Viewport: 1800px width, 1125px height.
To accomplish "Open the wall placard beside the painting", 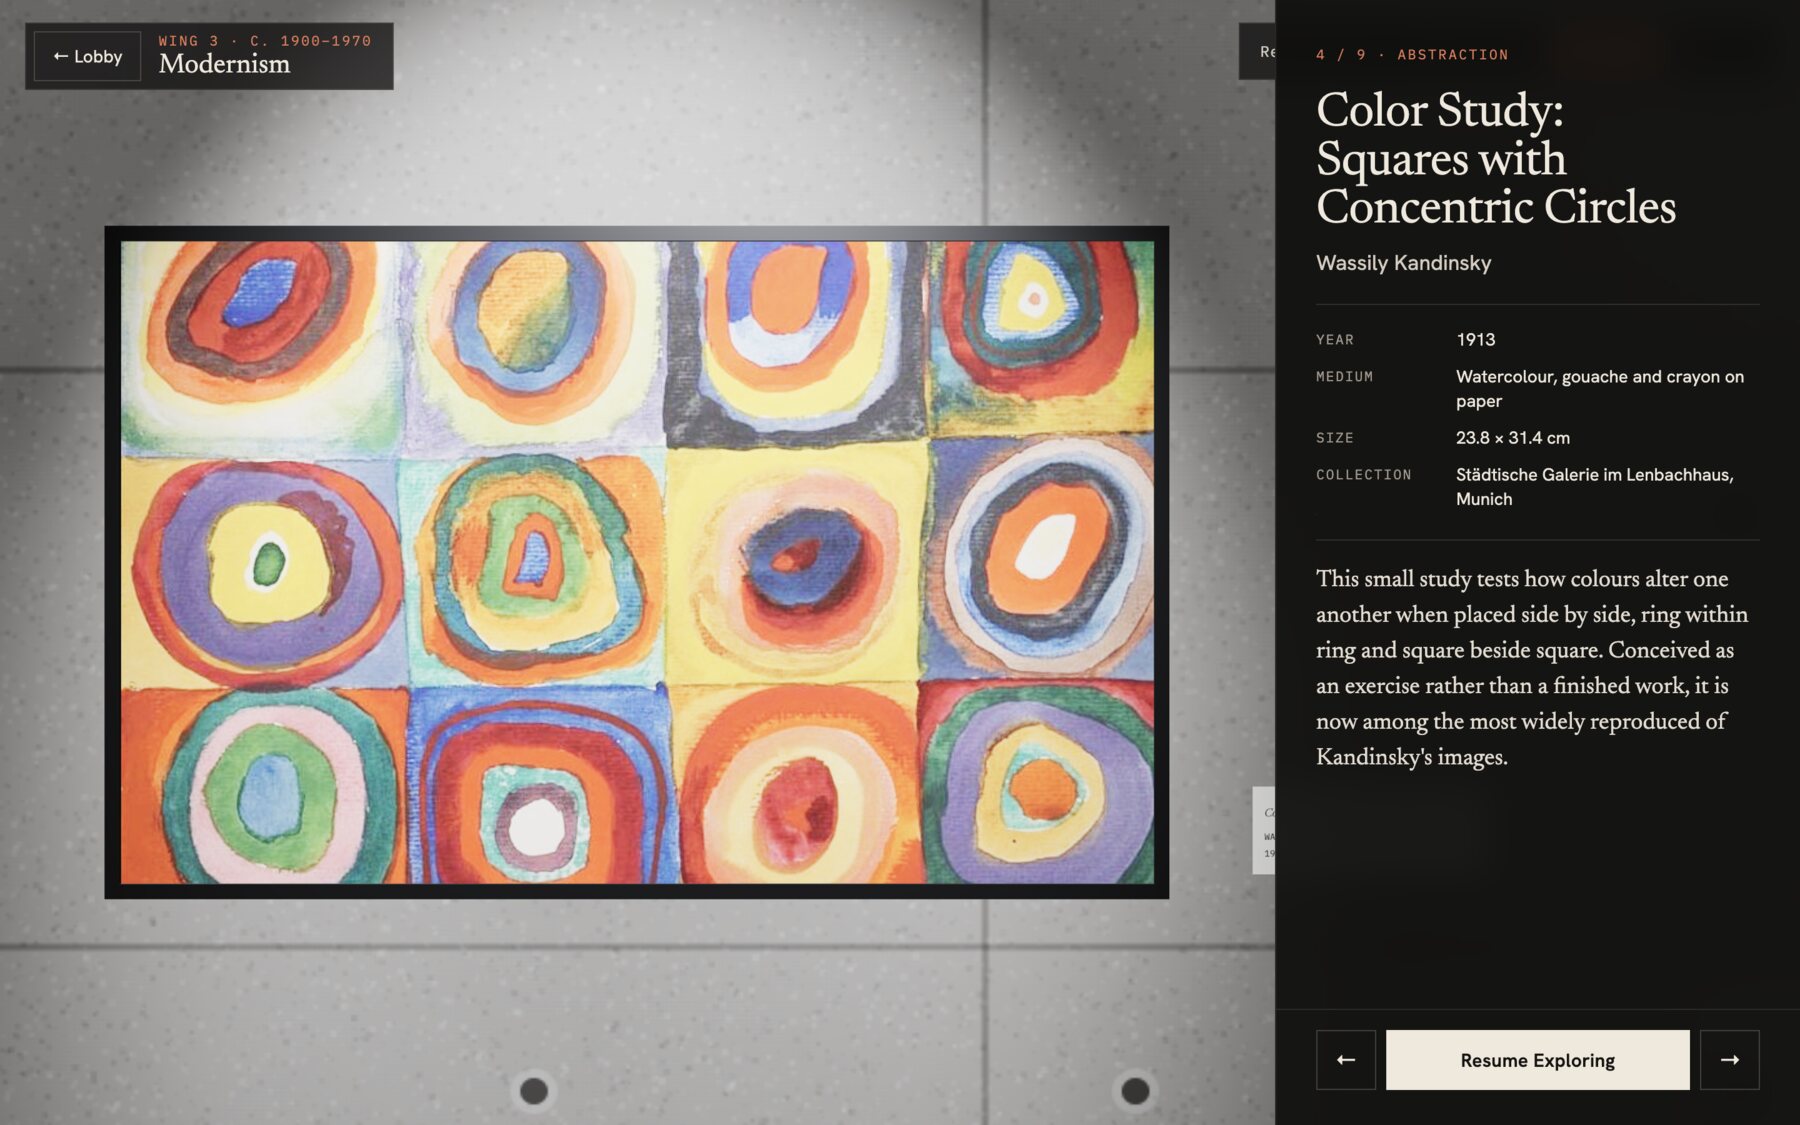I will (1264, 831).
